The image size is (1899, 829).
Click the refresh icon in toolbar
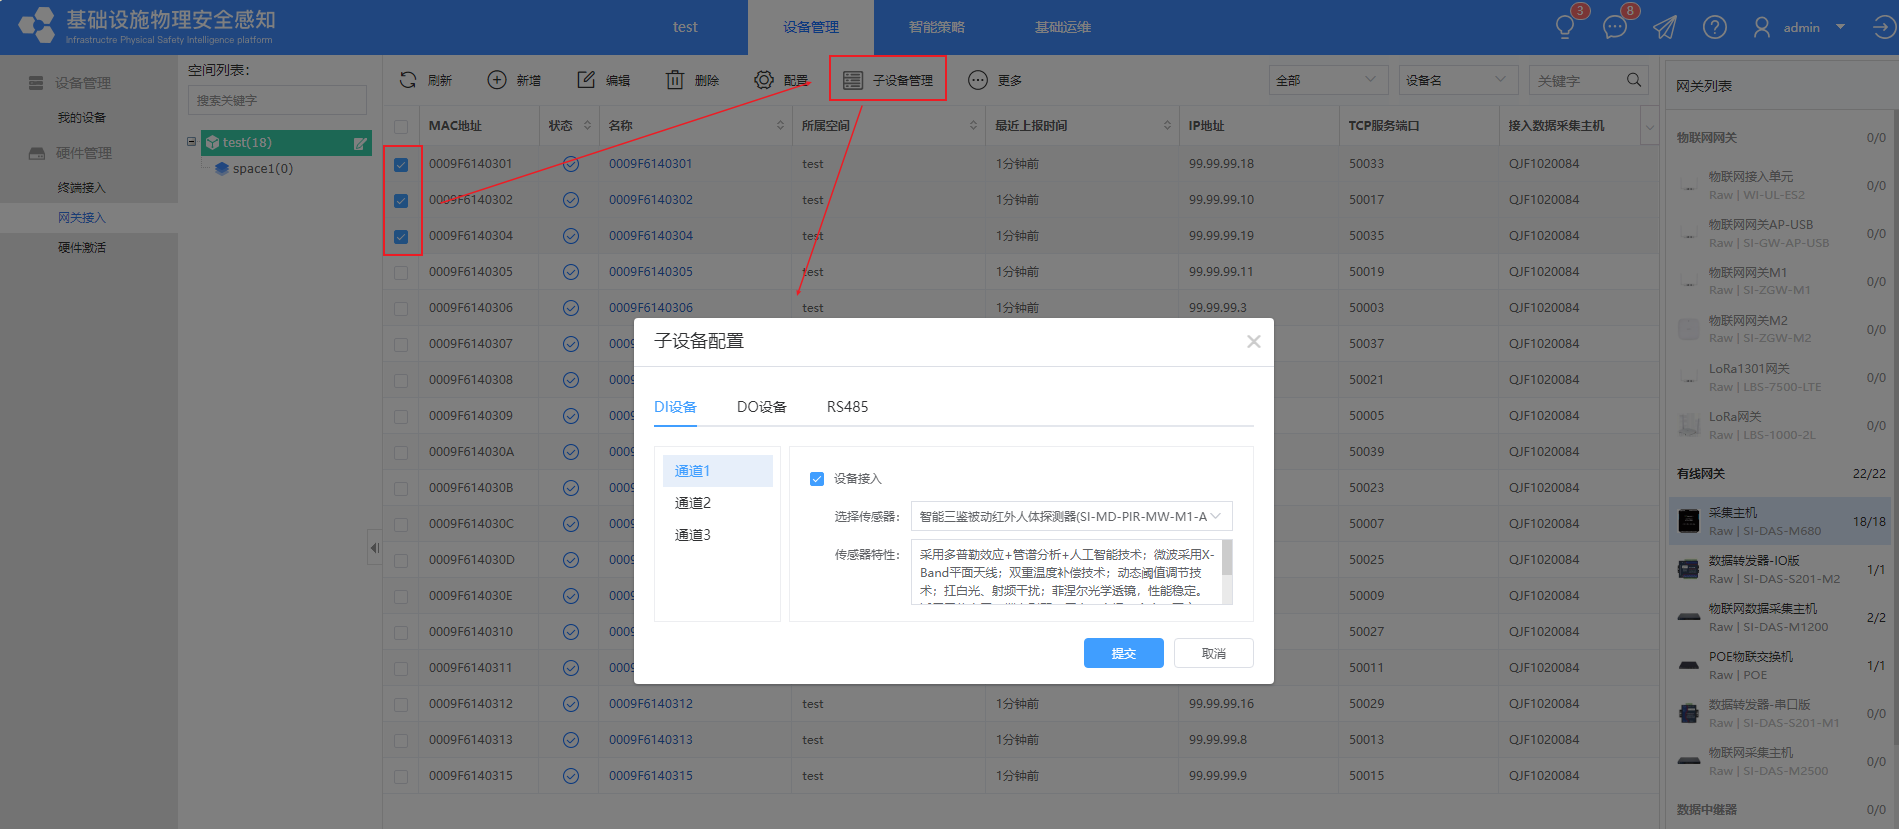click(408, 80)
